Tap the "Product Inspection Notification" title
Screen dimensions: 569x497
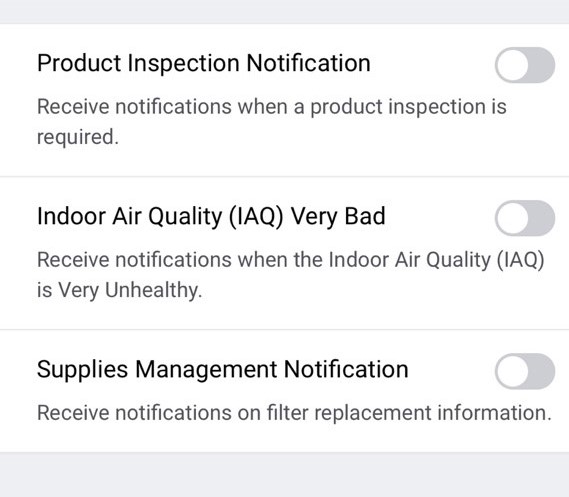(x=204, y=63)
